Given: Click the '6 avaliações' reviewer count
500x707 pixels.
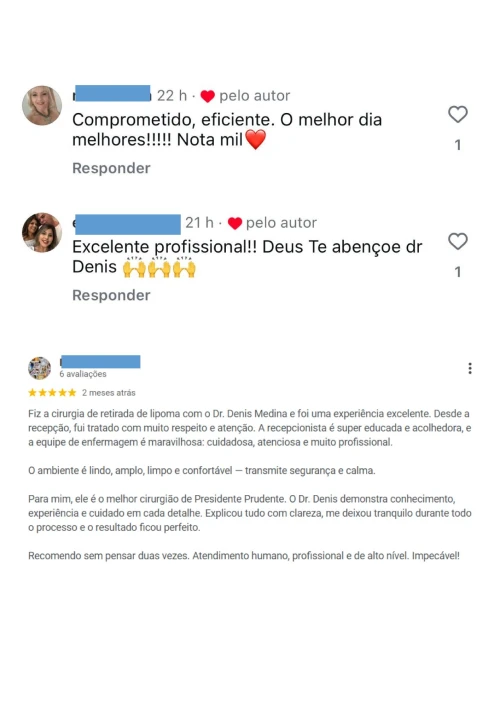Looking at the screenshot, I should point(83,374).
